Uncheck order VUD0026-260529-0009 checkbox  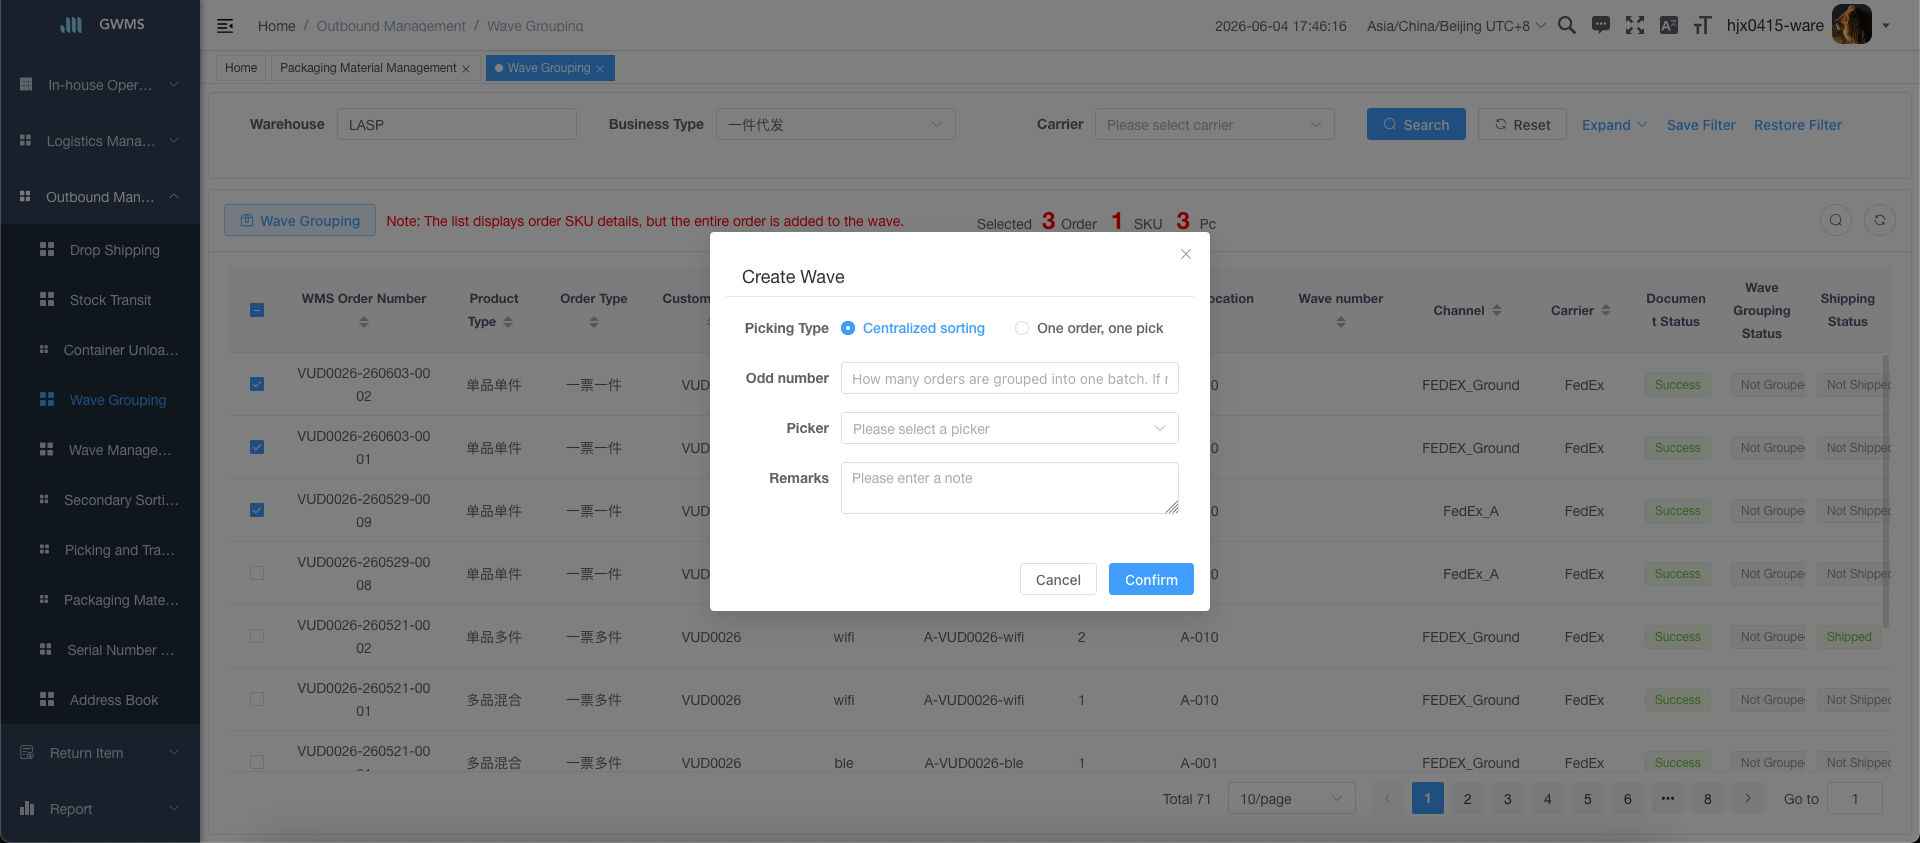(x=257, y=510)
